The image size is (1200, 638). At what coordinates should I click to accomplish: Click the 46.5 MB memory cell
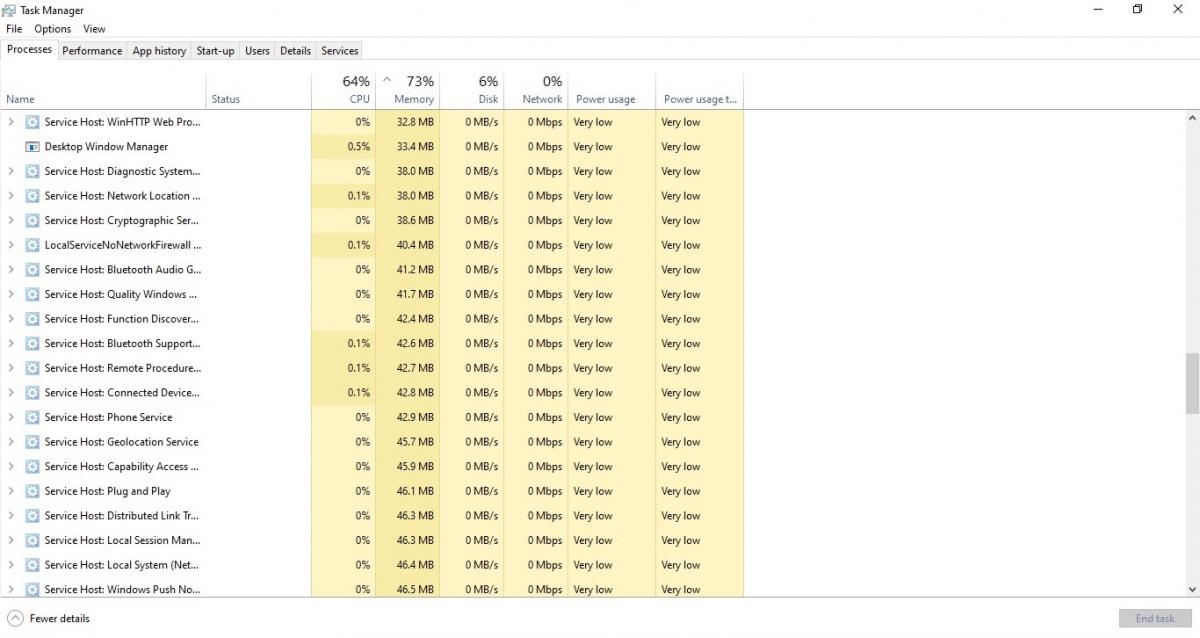tap(407, 589)
